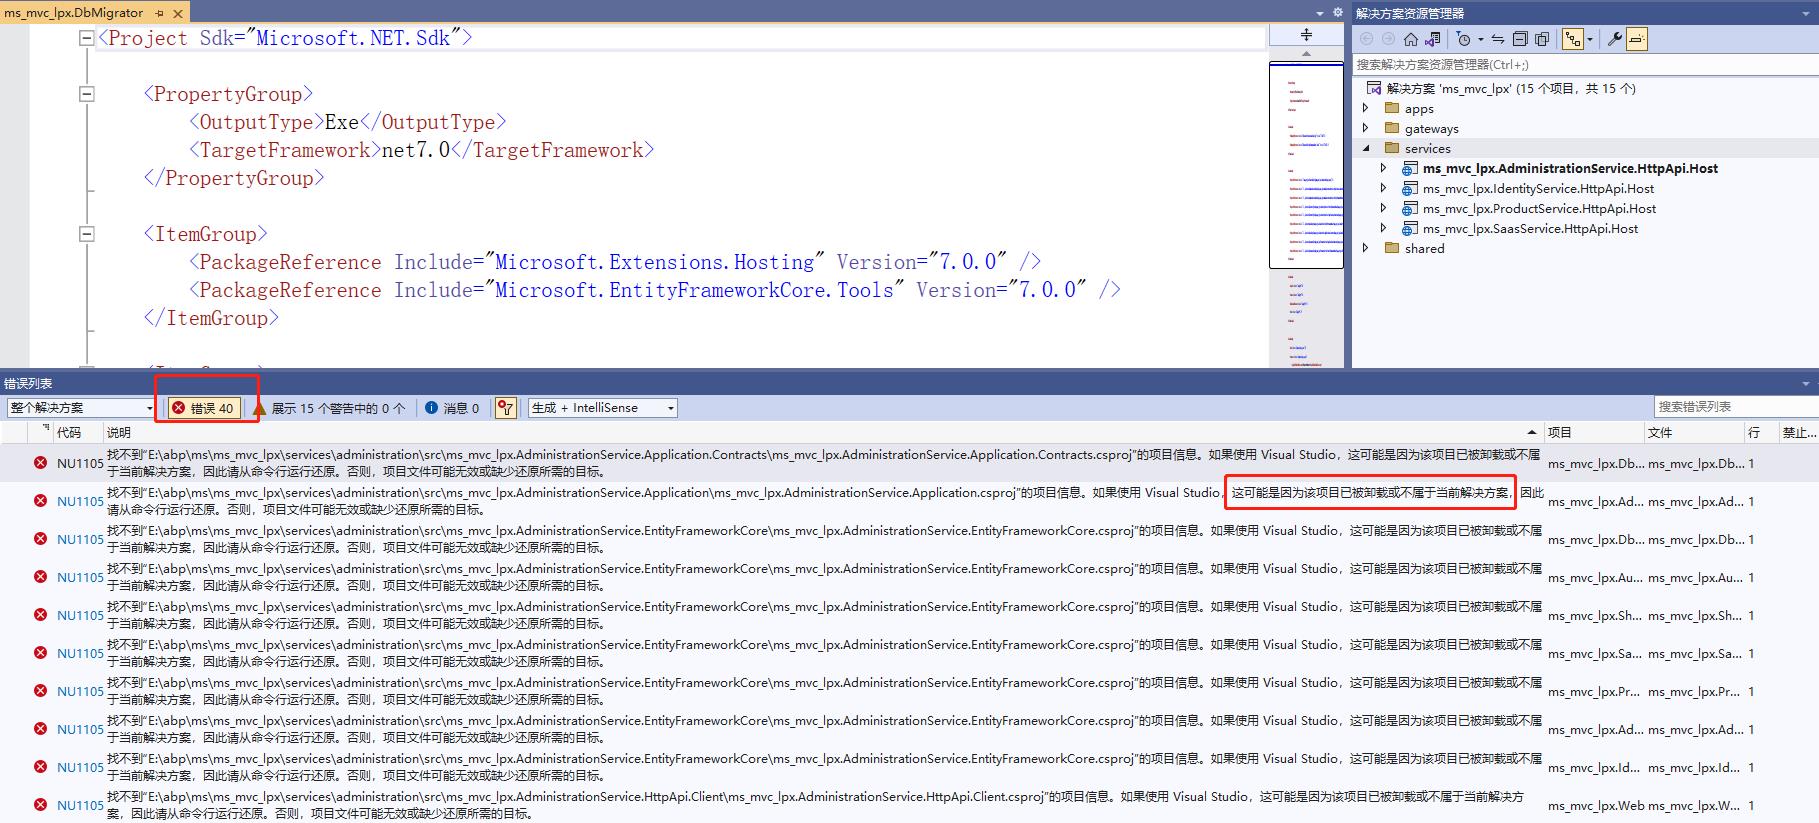Click the build-only error filter funnel icon
This screenshot has height=823, width=1819.
506,408
